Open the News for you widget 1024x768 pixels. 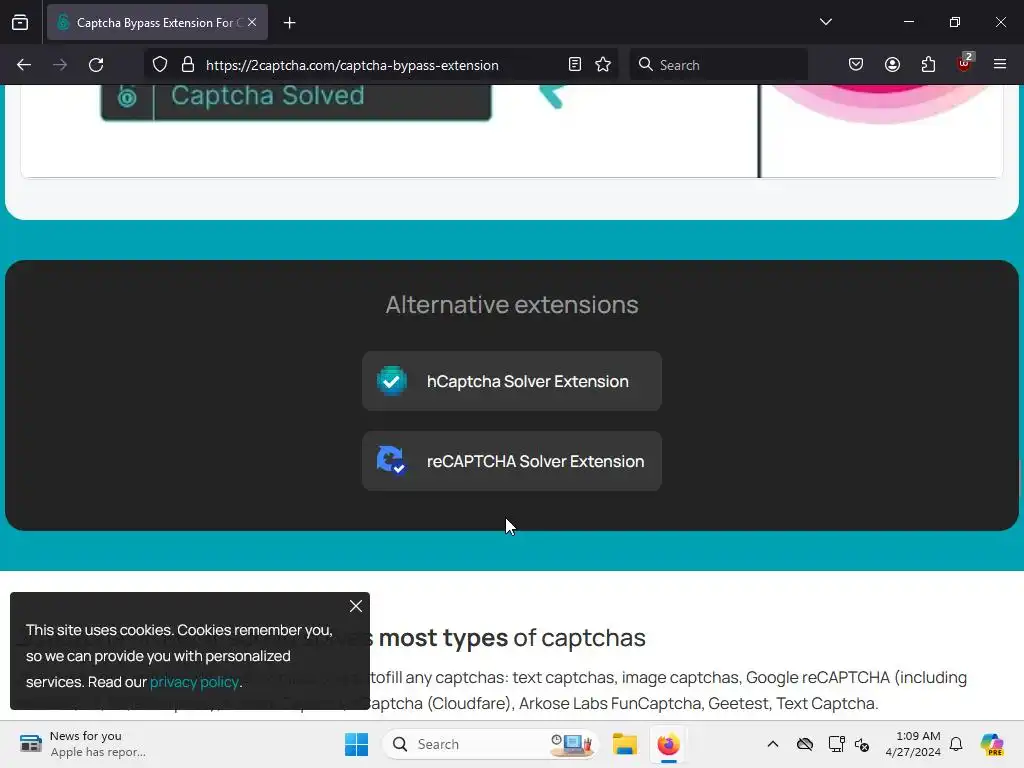tap(82, 744)
